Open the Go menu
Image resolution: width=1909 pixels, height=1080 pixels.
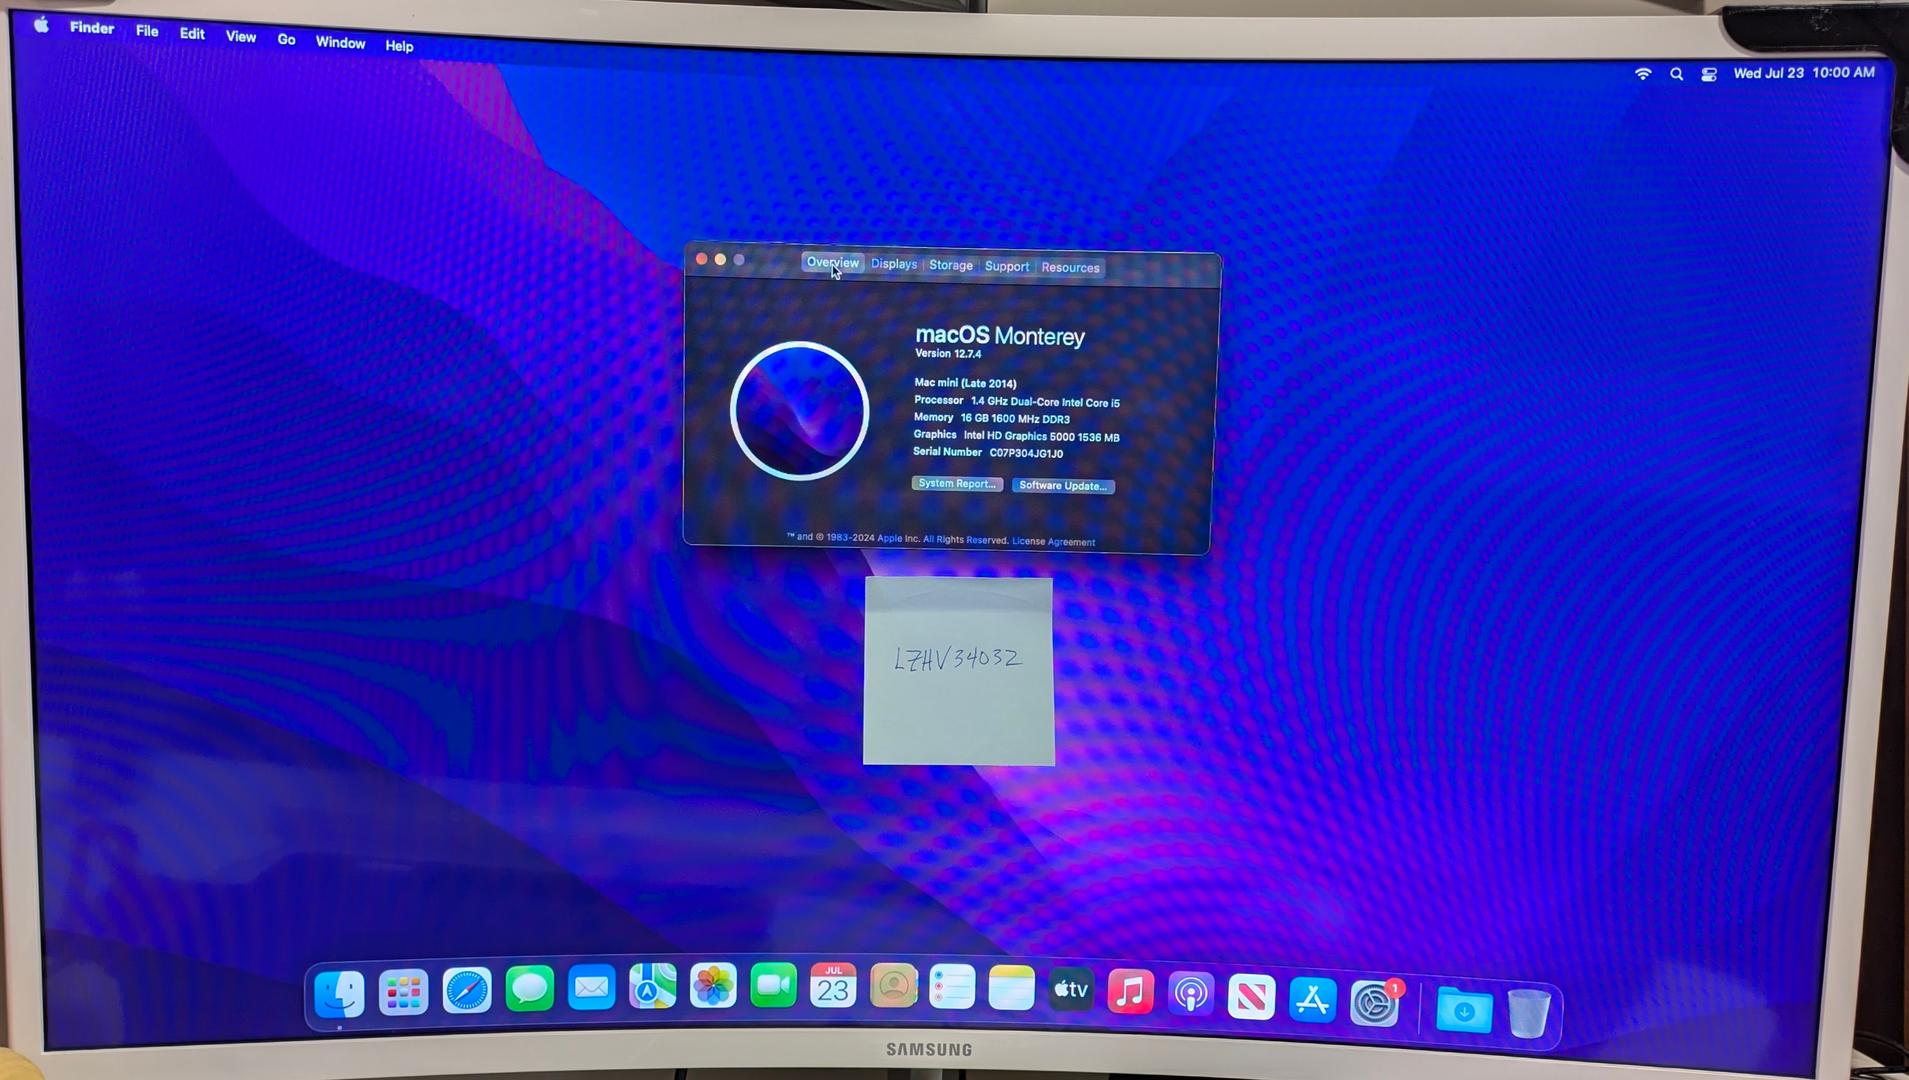tap(287, 40)
